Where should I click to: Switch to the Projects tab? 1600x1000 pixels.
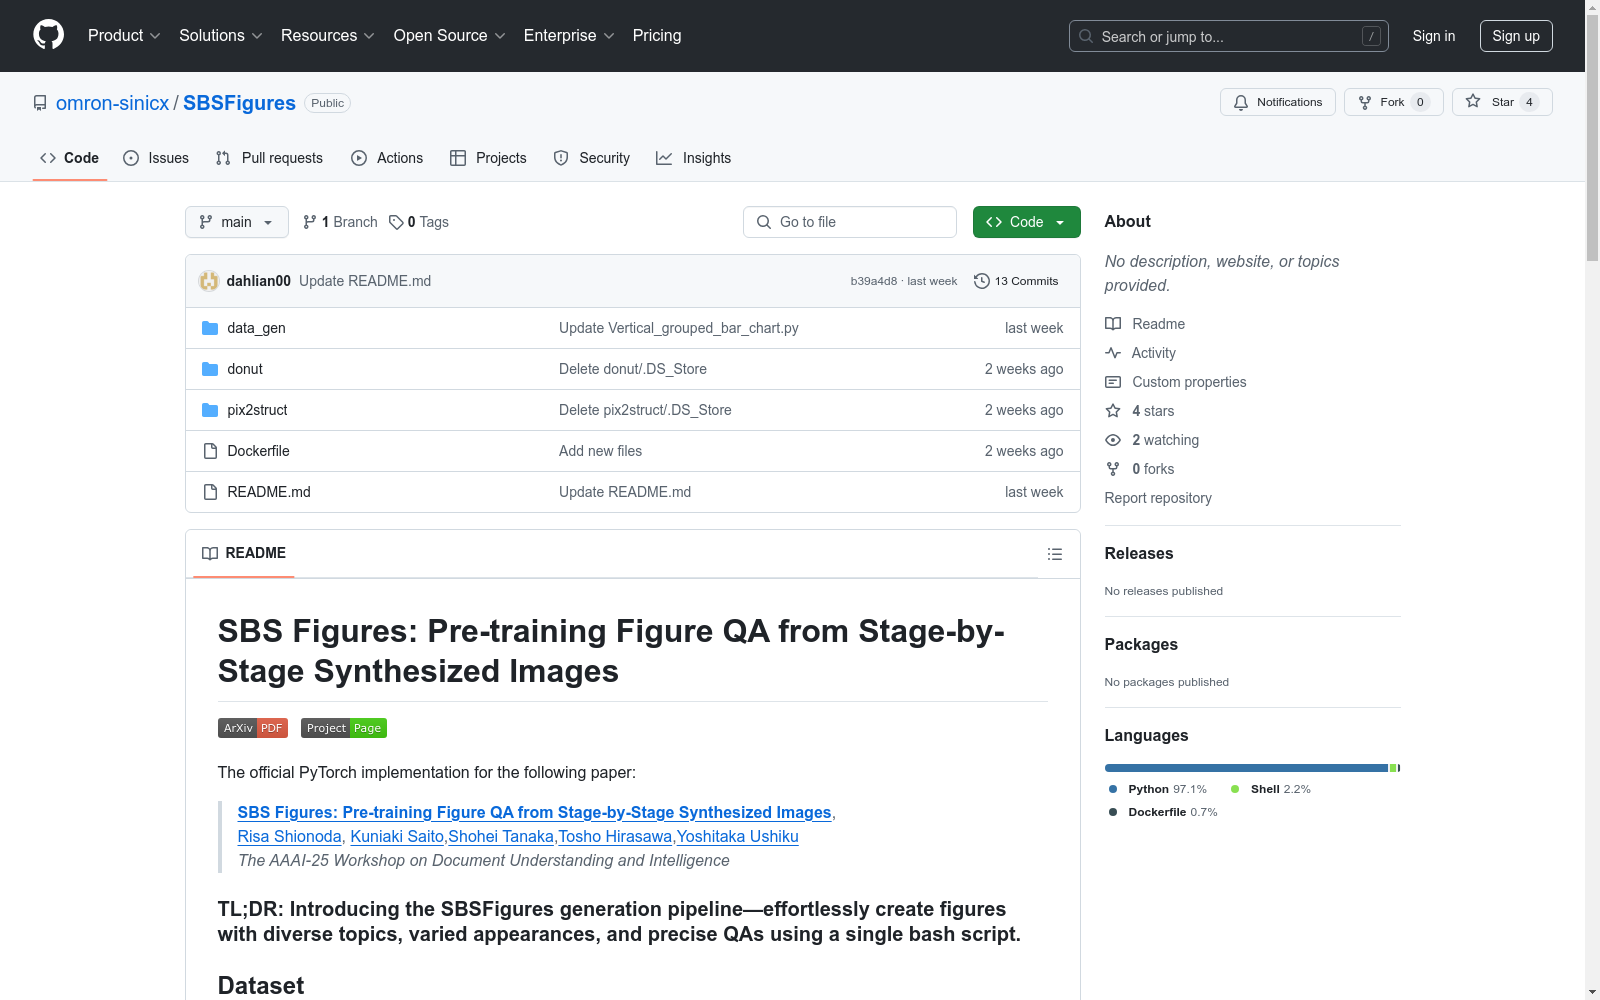click(x=488, y=158)
